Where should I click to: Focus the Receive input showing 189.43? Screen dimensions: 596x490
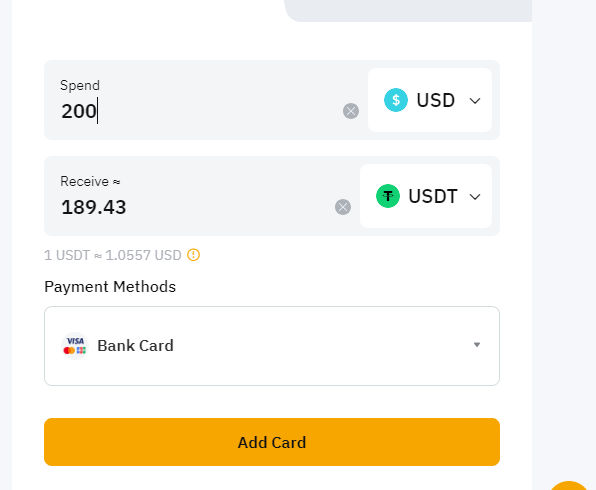click(x=196, y=207)
